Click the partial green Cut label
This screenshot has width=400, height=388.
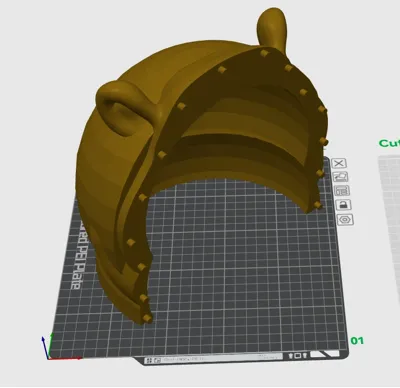pyautogui.click(x=389, y=143)
